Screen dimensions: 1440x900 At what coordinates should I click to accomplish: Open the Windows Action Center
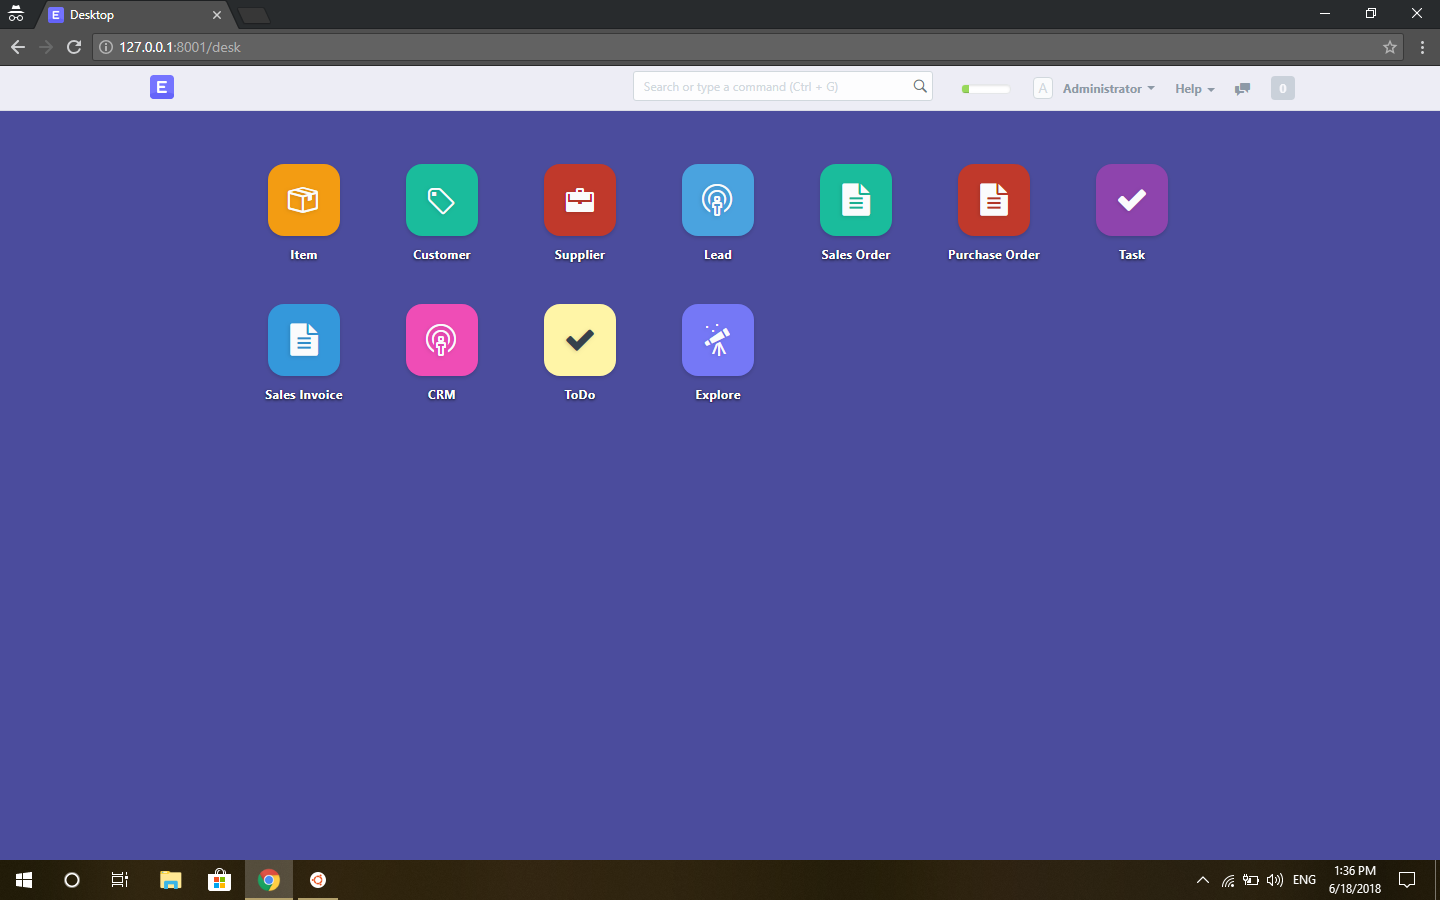coord(1407,880)
